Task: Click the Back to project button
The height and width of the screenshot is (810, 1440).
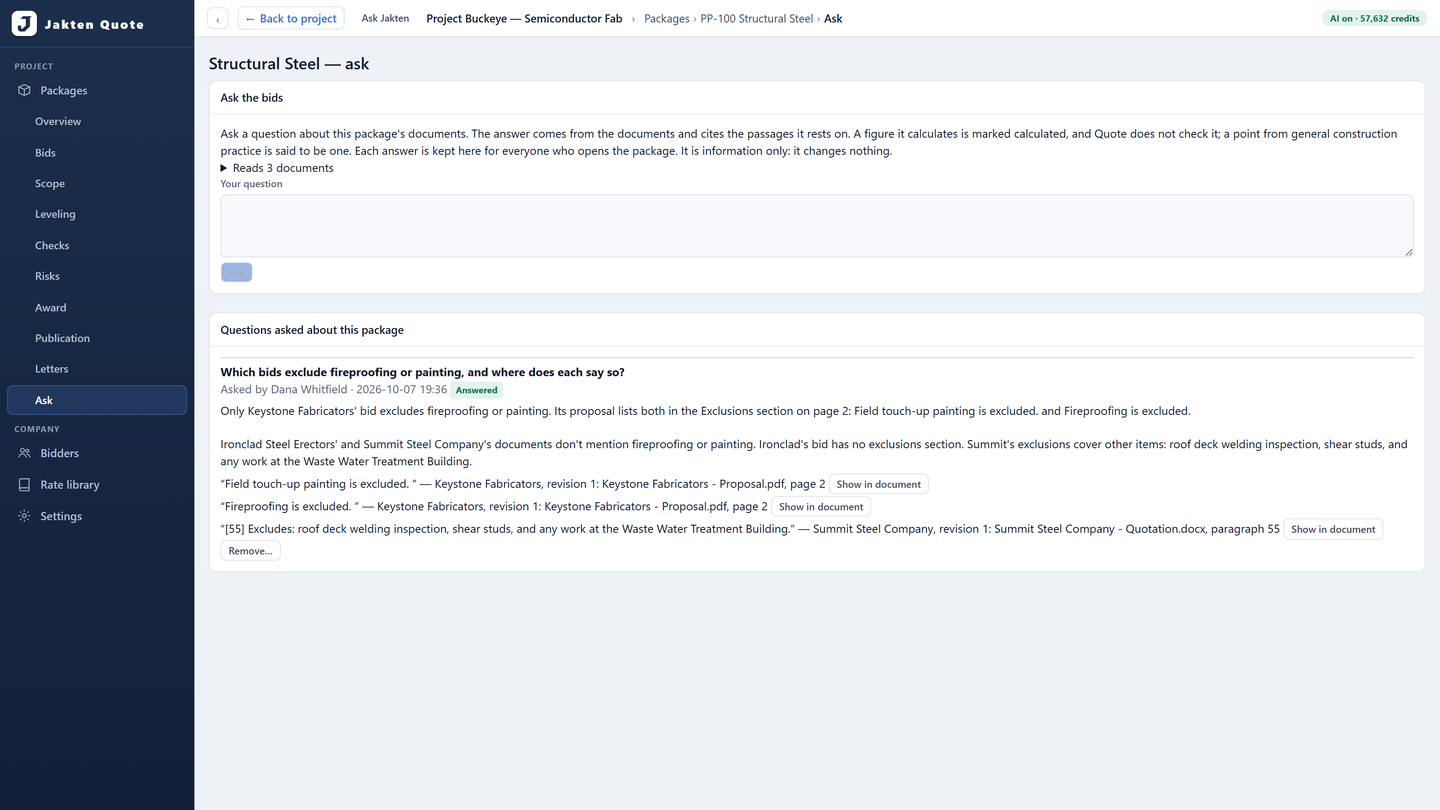Action: [291, 19]
